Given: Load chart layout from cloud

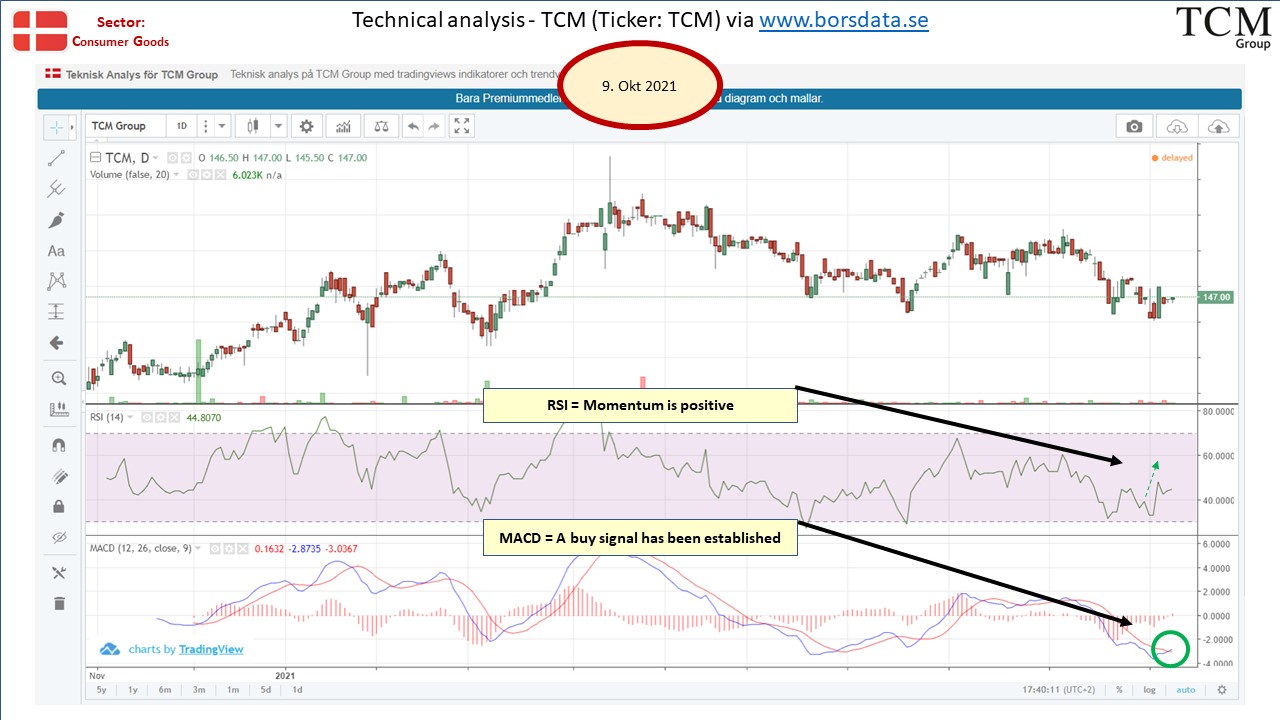Looking at the screenshot, I should tap(1177, 126).
